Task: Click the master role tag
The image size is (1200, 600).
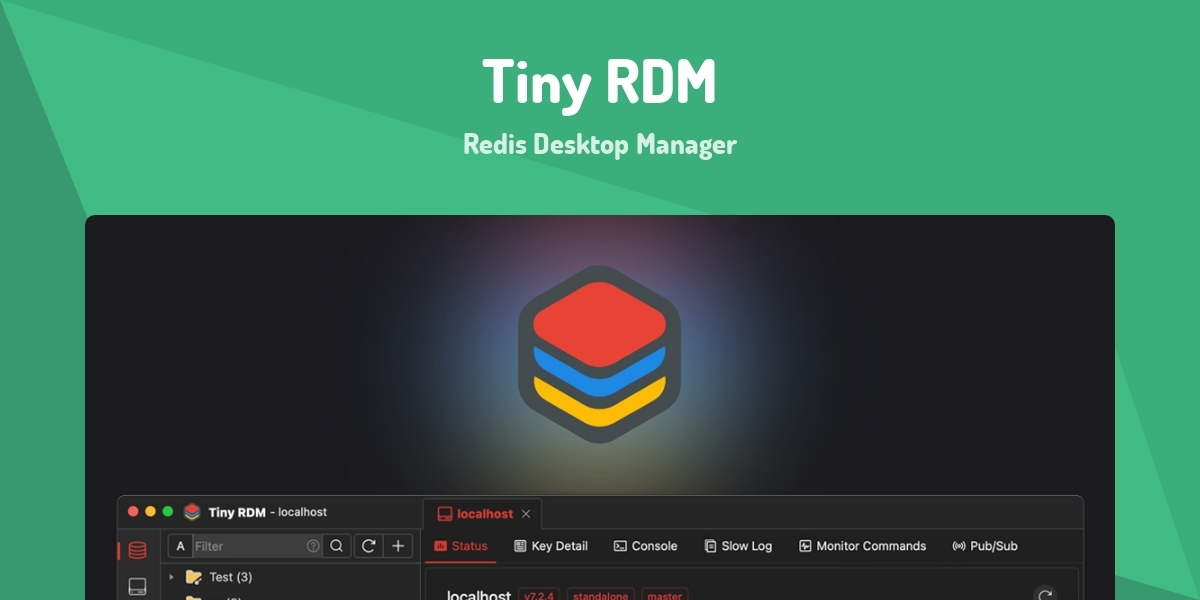Action: [665, 596]
